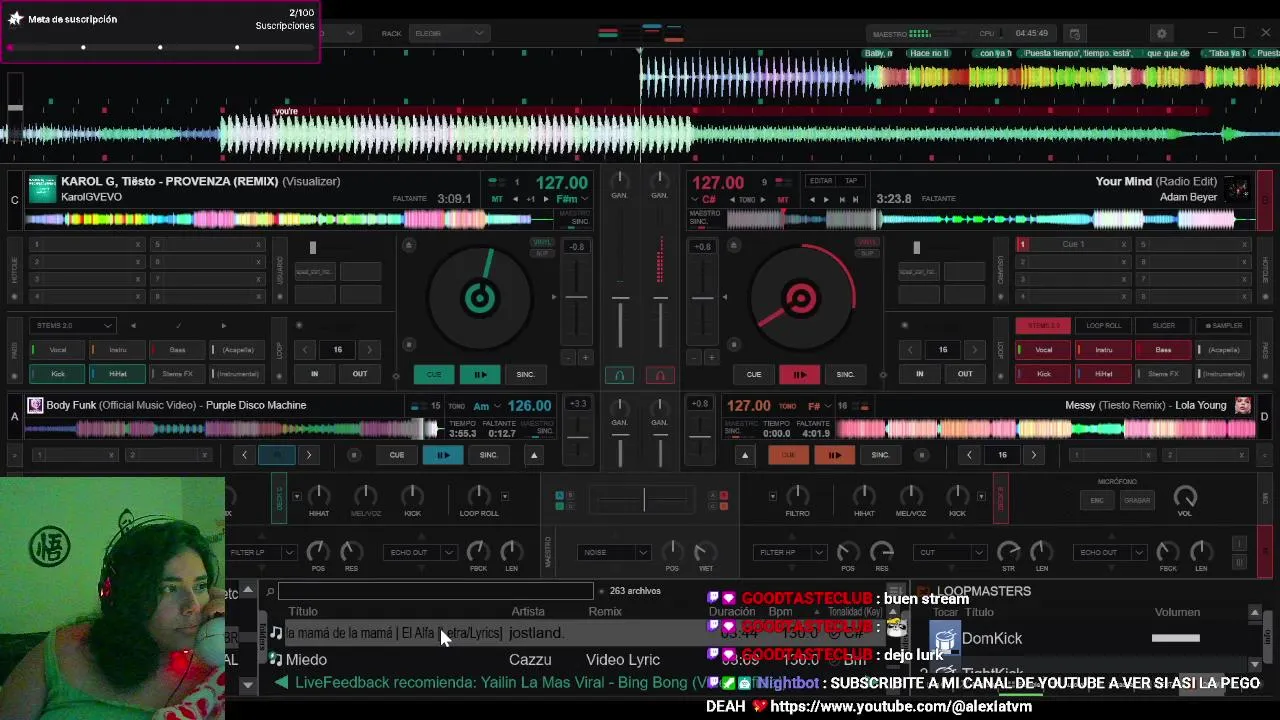Click CUE on the Your Mind deck
Image resolution: width=1280 pixels, height=720 pixels.
coord(754,374)
